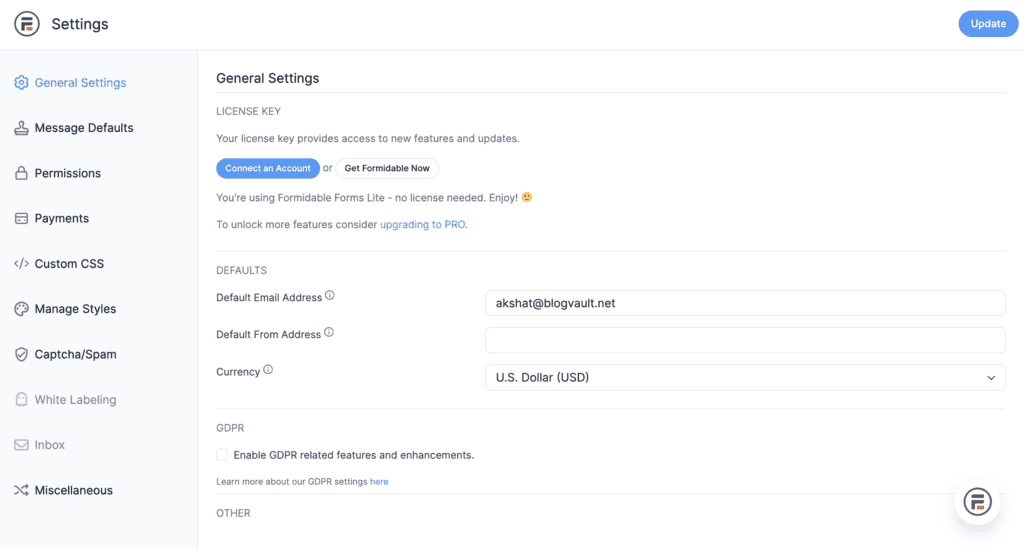Image resolution: width=1024 pixels, height=548 pixels.
Task: Click the Message Defaults stamp icon
Action: pos(22,128)
